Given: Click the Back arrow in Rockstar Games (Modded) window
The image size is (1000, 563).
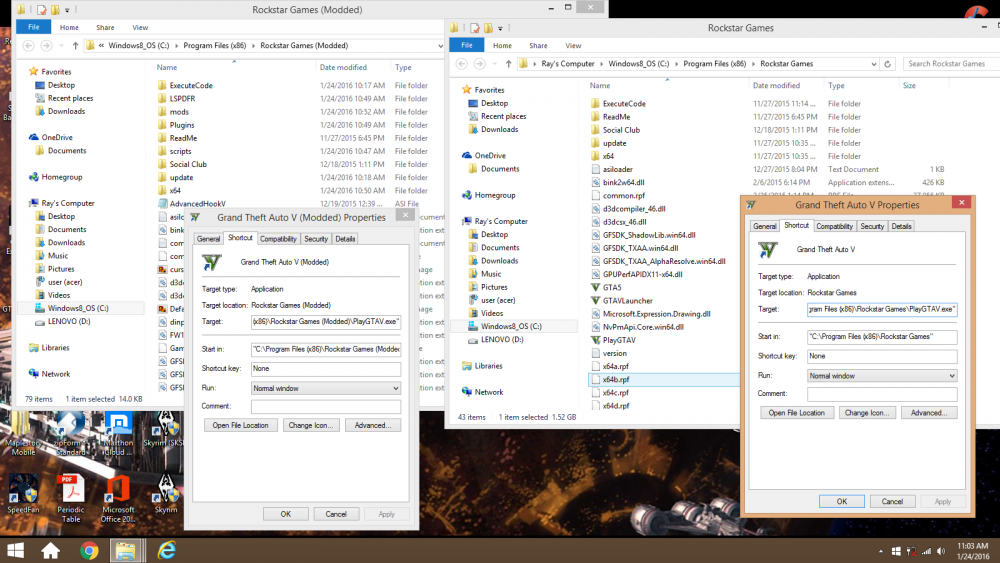Looking at the screenshot, I should (29, 45).
